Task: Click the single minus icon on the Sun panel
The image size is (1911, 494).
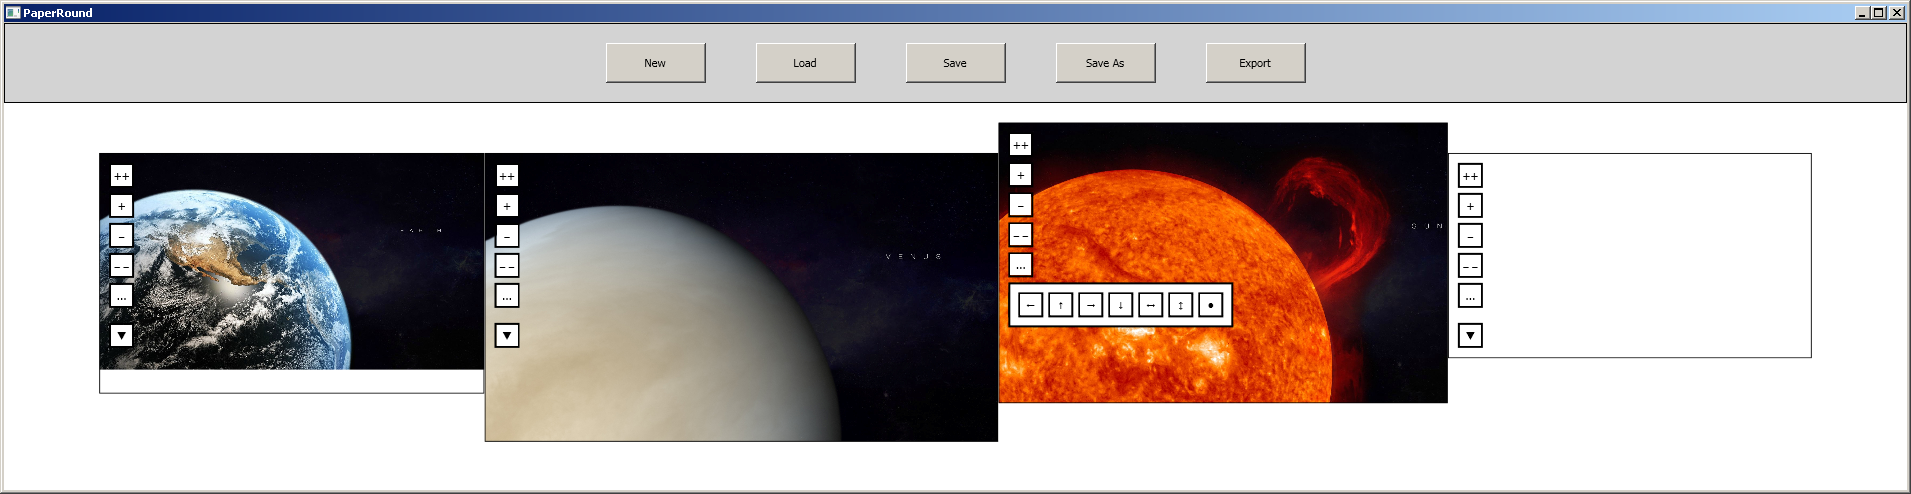Action: coord(1020,205)
